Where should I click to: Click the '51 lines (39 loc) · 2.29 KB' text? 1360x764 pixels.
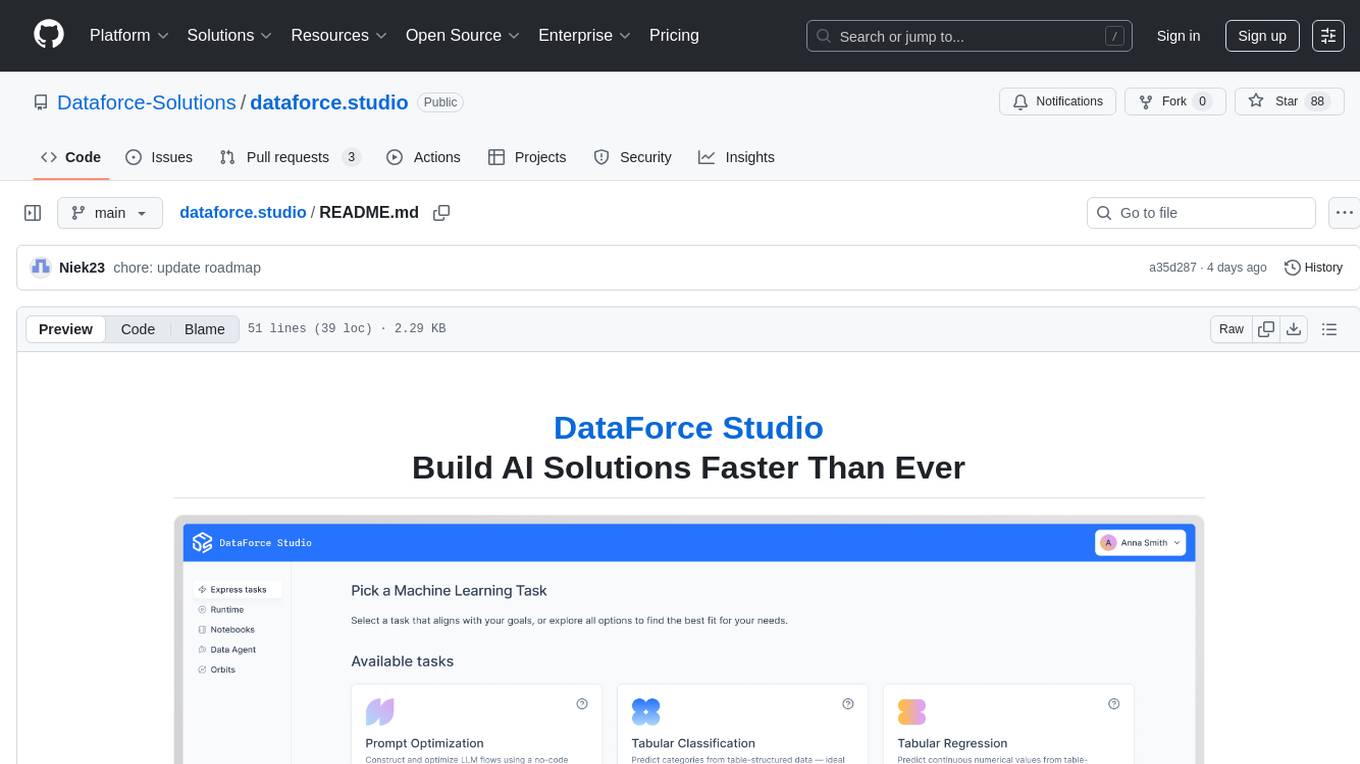pos(346,329)
